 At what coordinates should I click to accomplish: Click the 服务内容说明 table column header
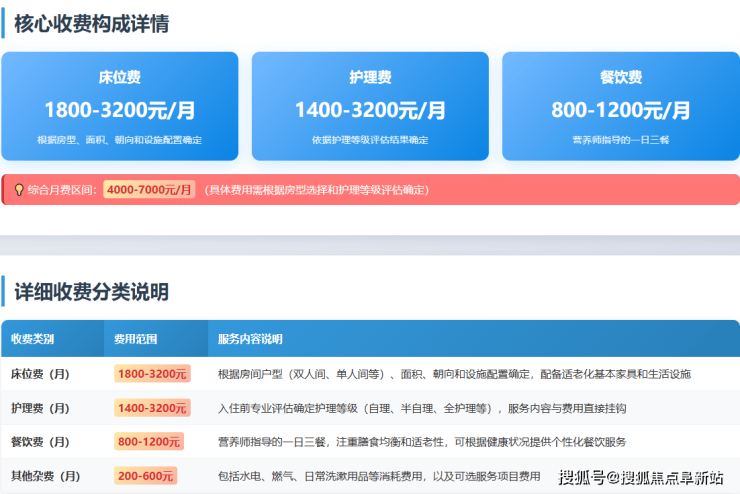click(250, 339)
